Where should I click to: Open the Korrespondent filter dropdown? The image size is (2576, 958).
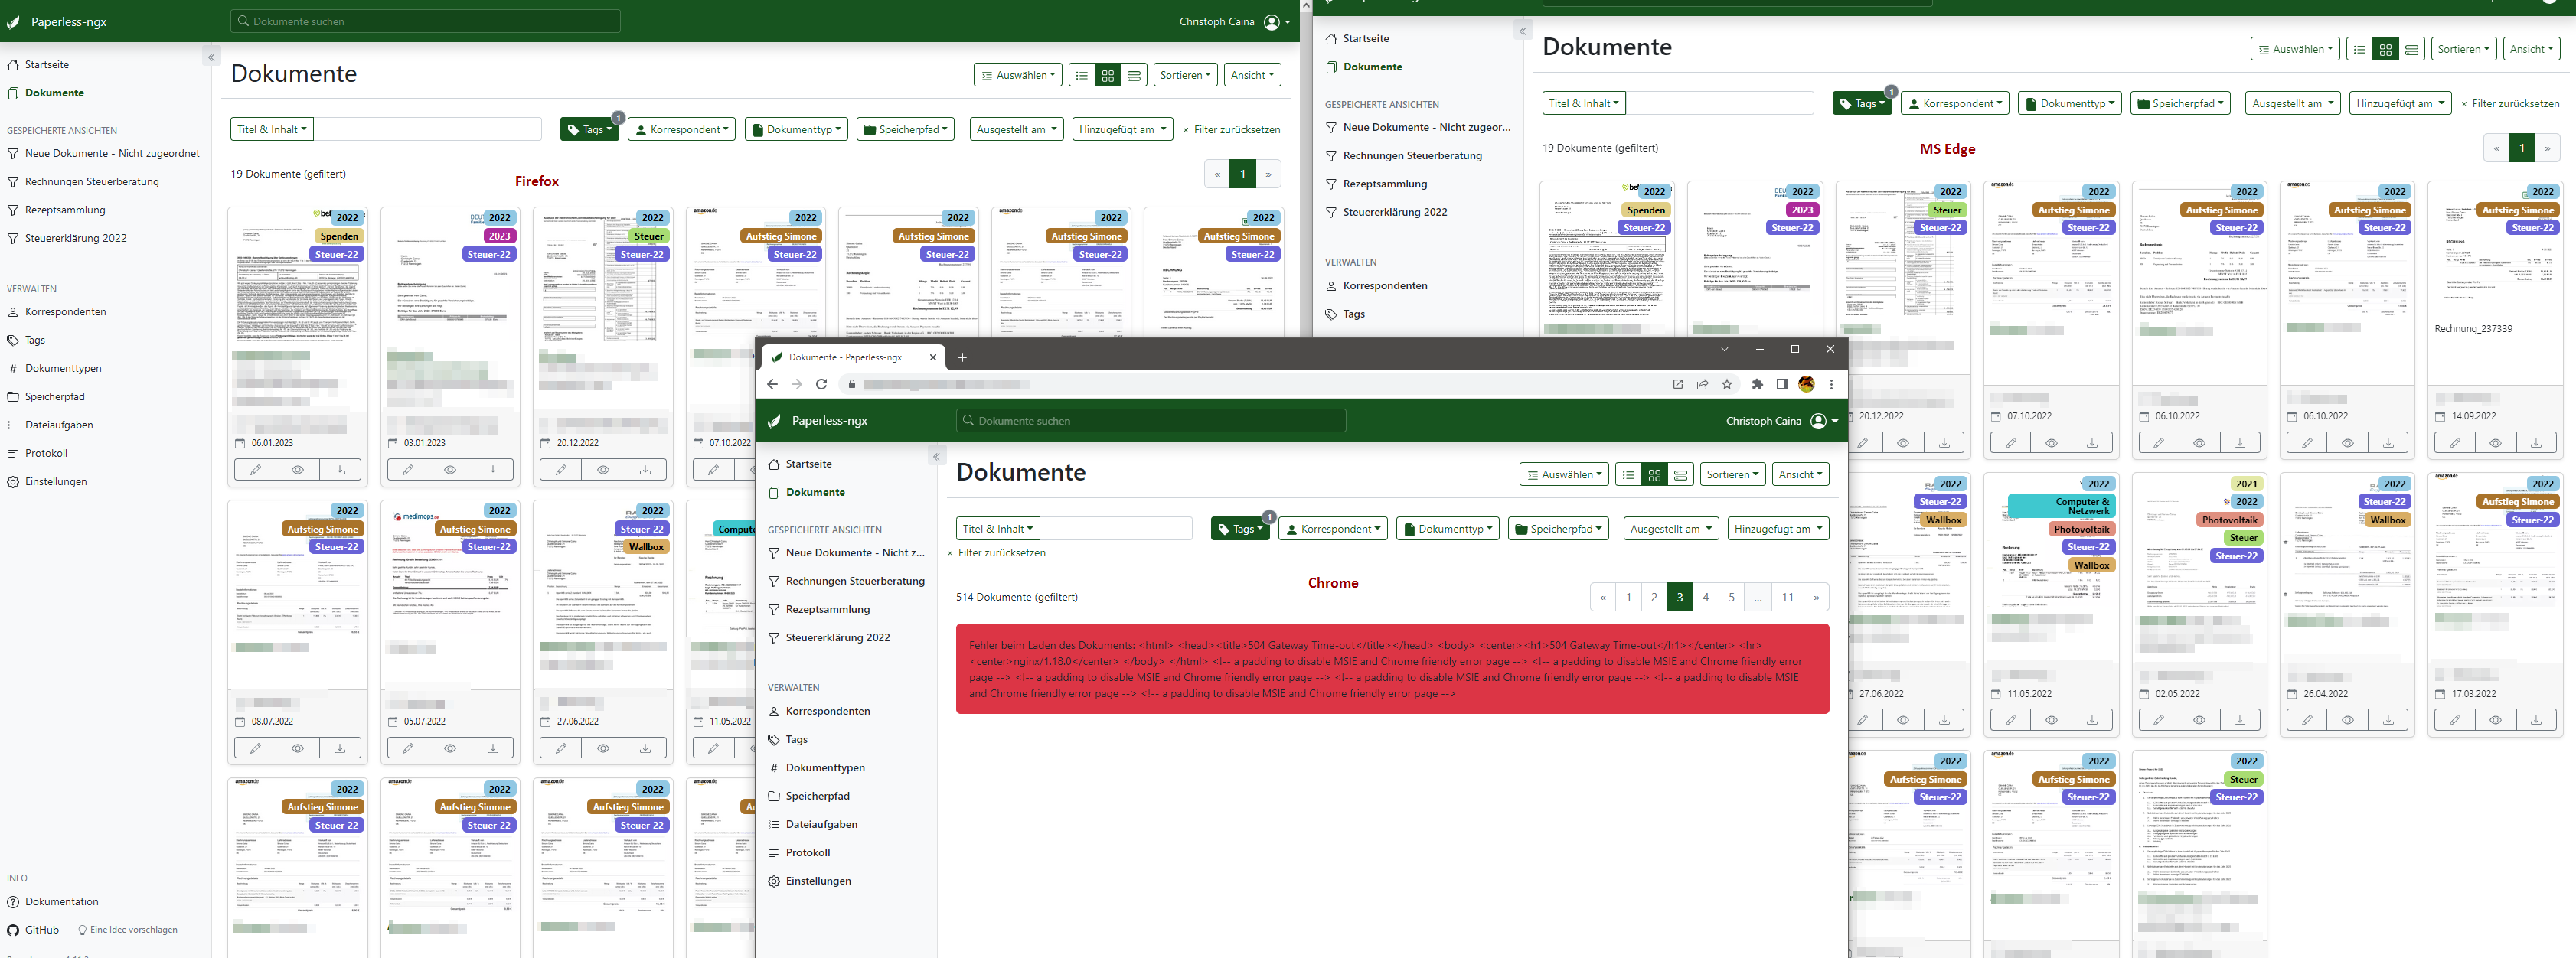click(x=681, y=128)
